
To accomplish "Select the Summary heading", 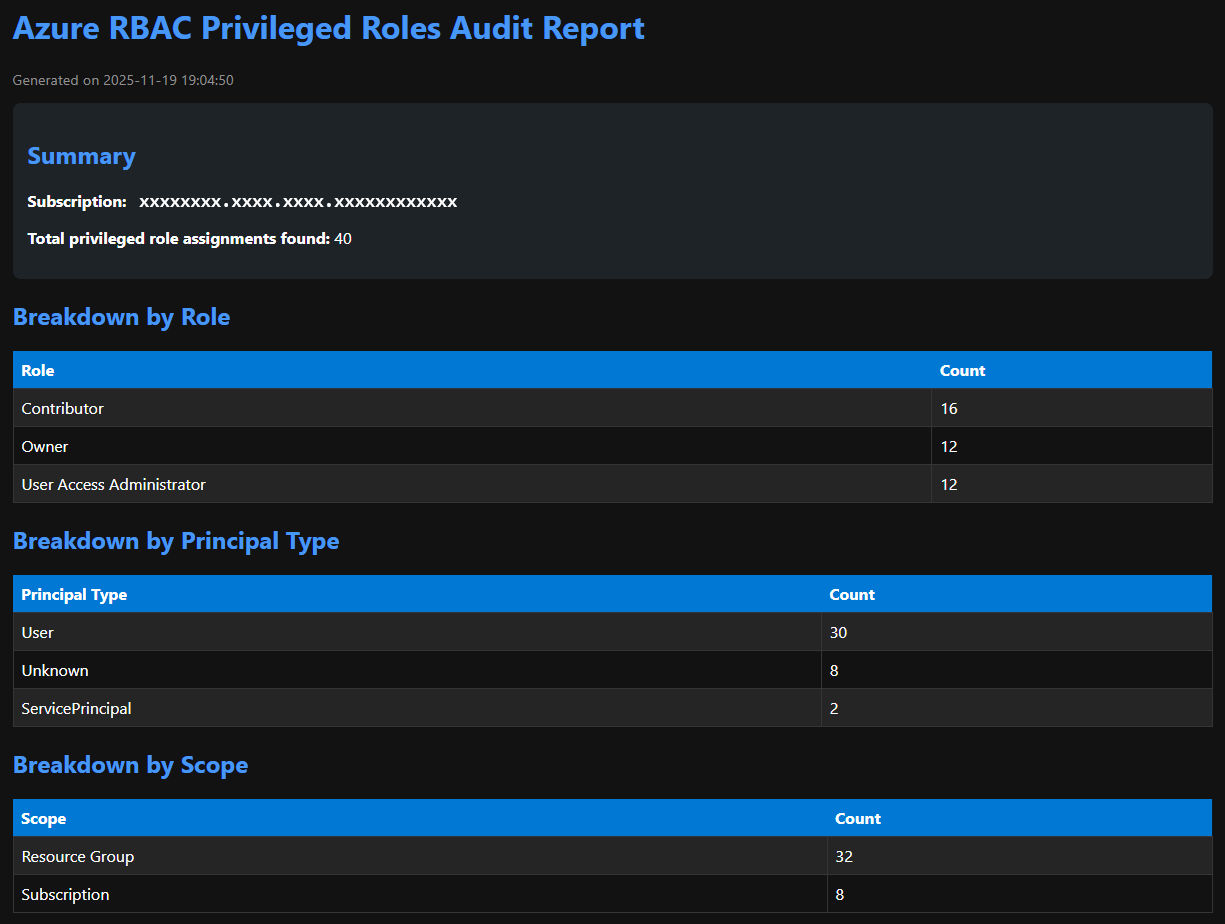I will tap(81, 156).
